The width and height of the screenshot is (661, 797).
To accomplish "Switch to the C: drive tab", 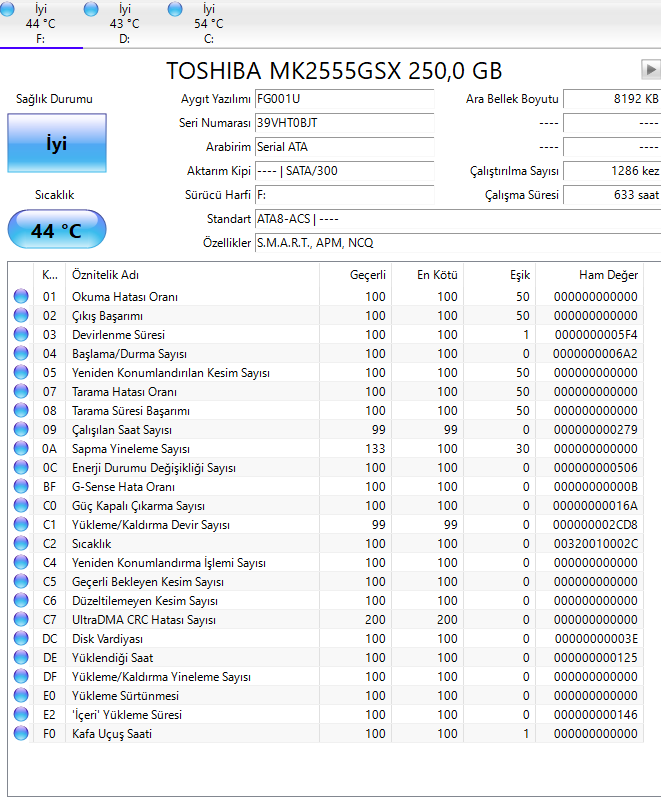I will 208,23.
